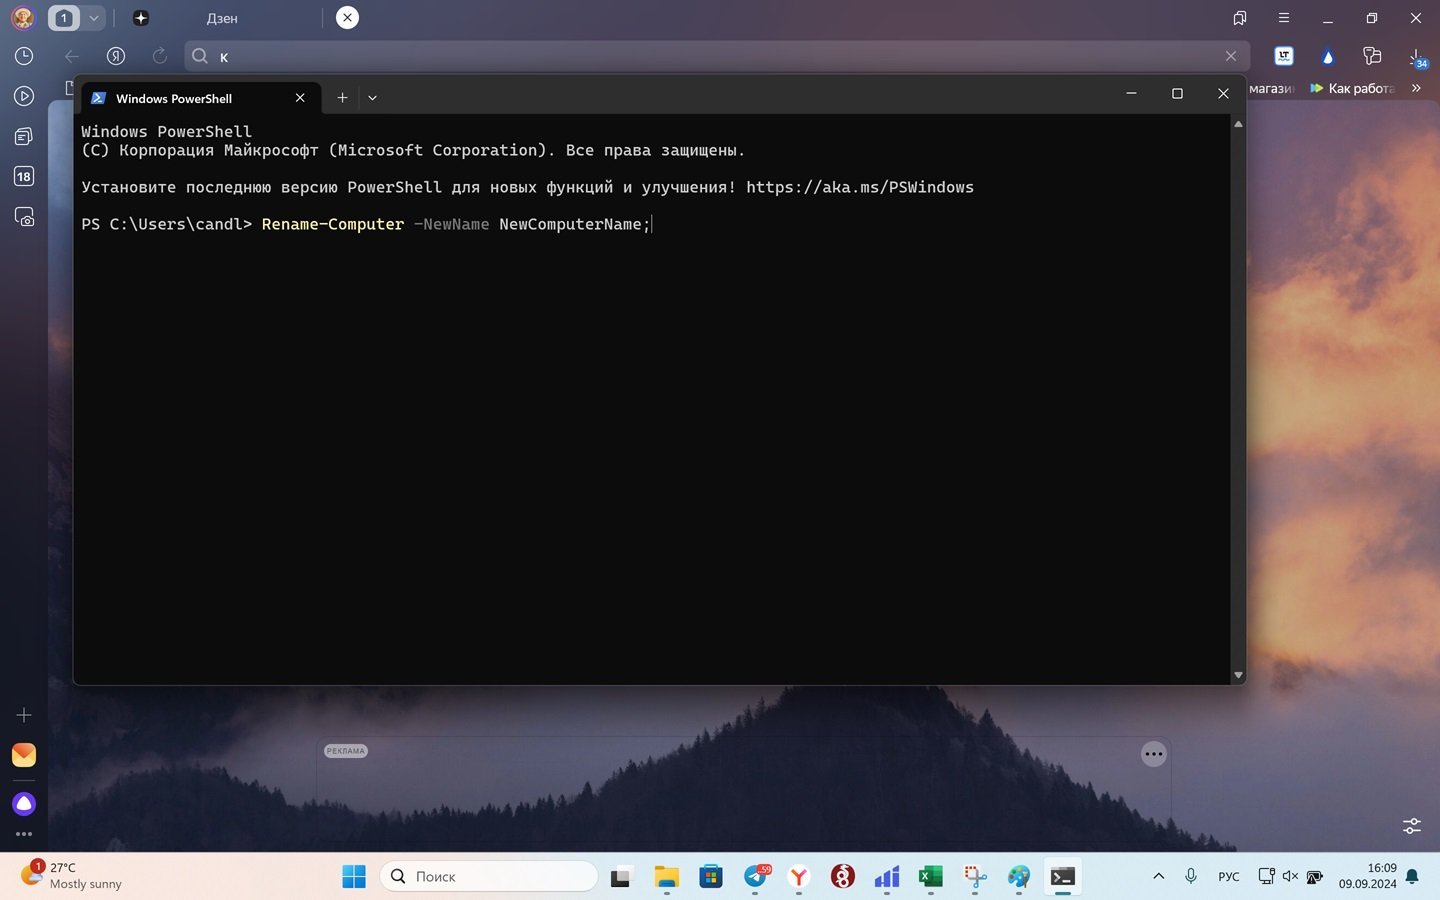
Task: Open browser profile avatar
Action: [x=23, y=18]
